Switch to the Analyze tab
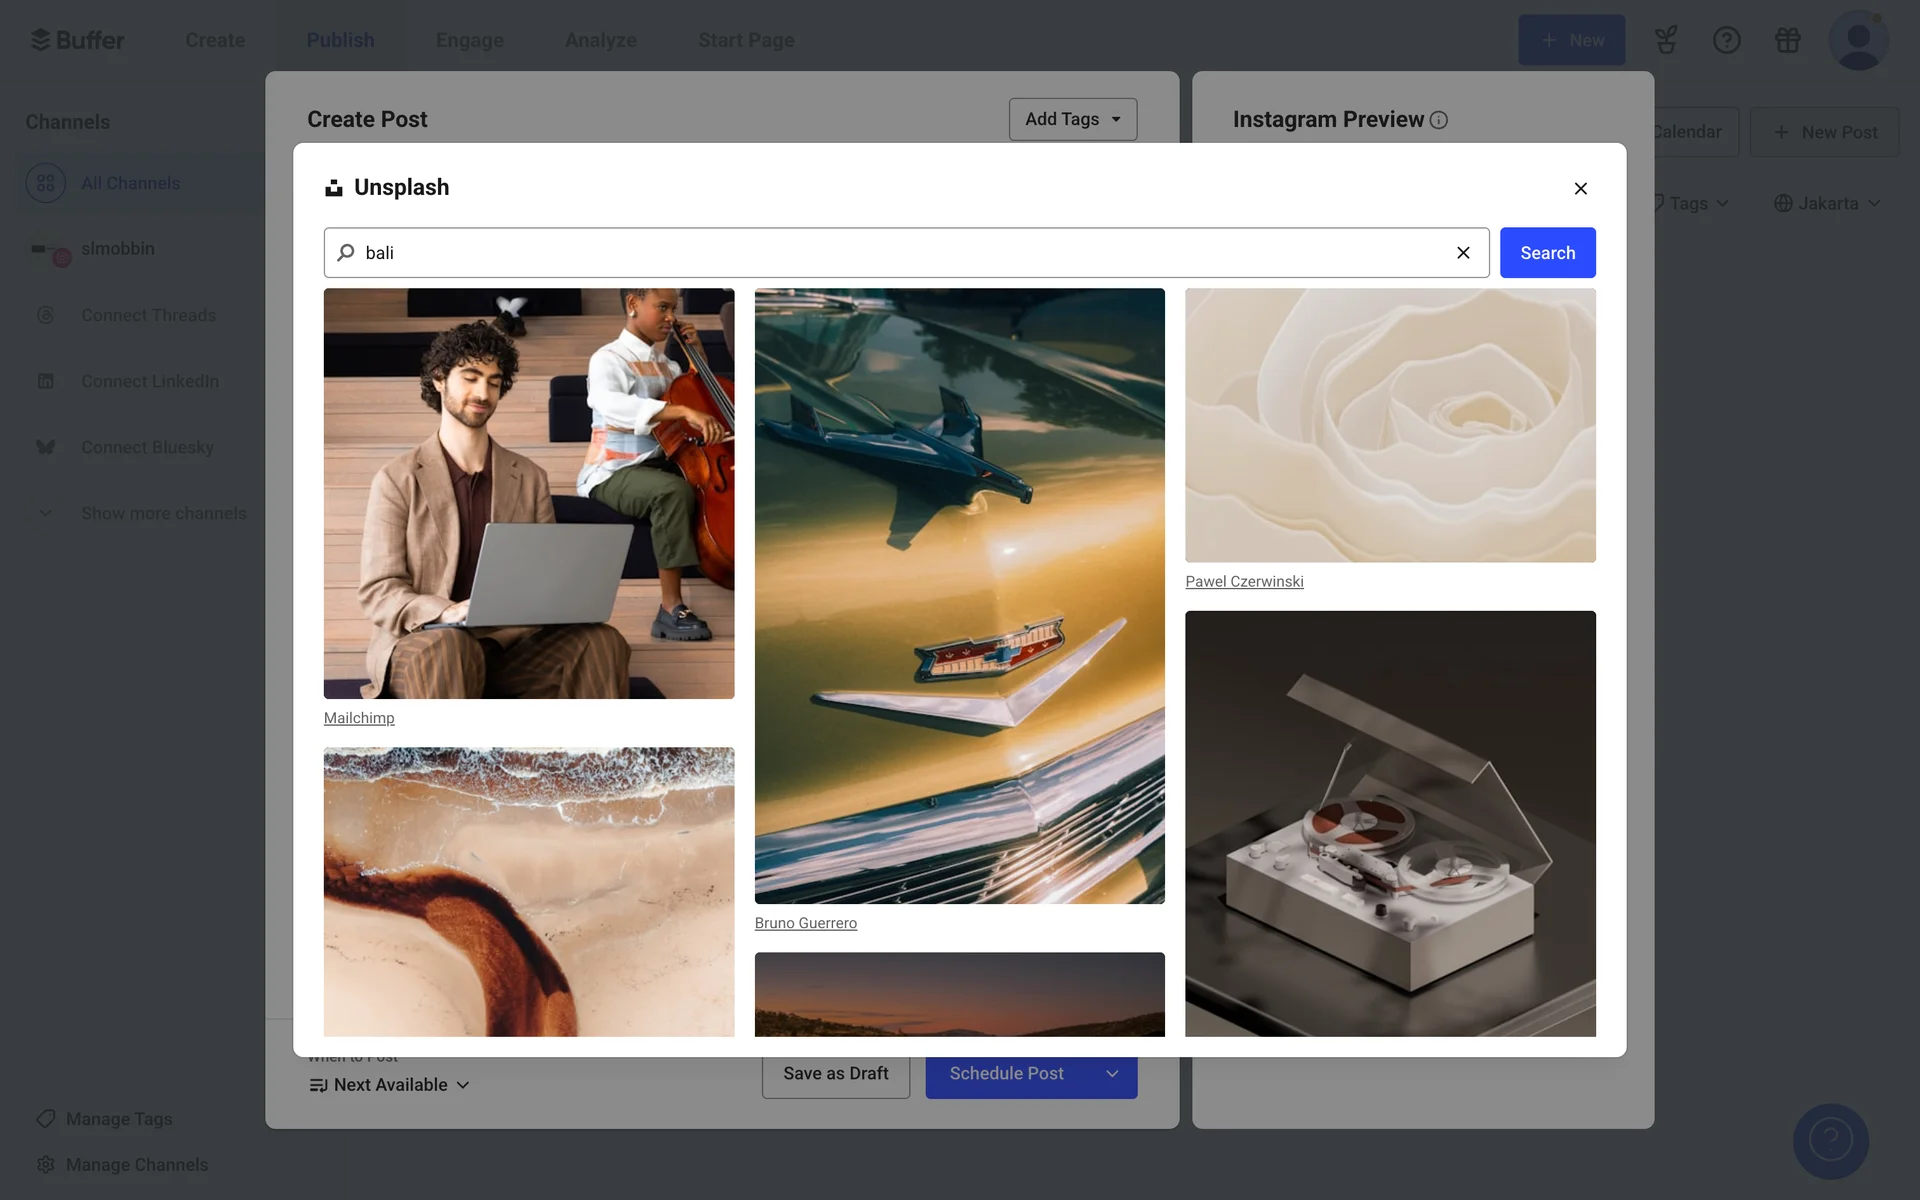Viewport: 1920px width, 1200px height. pos(600,40)
